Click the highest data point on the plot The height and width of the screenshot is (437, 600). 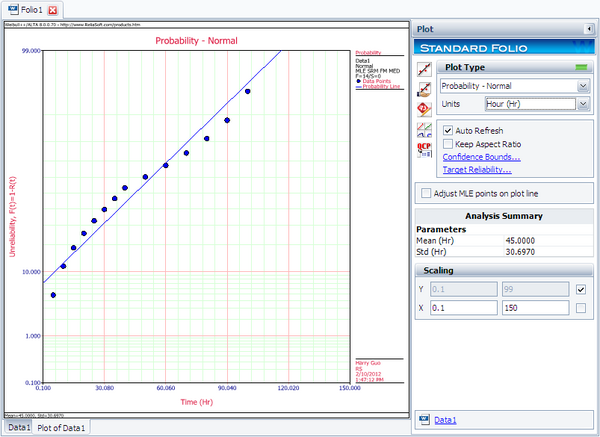click(248, 91)
